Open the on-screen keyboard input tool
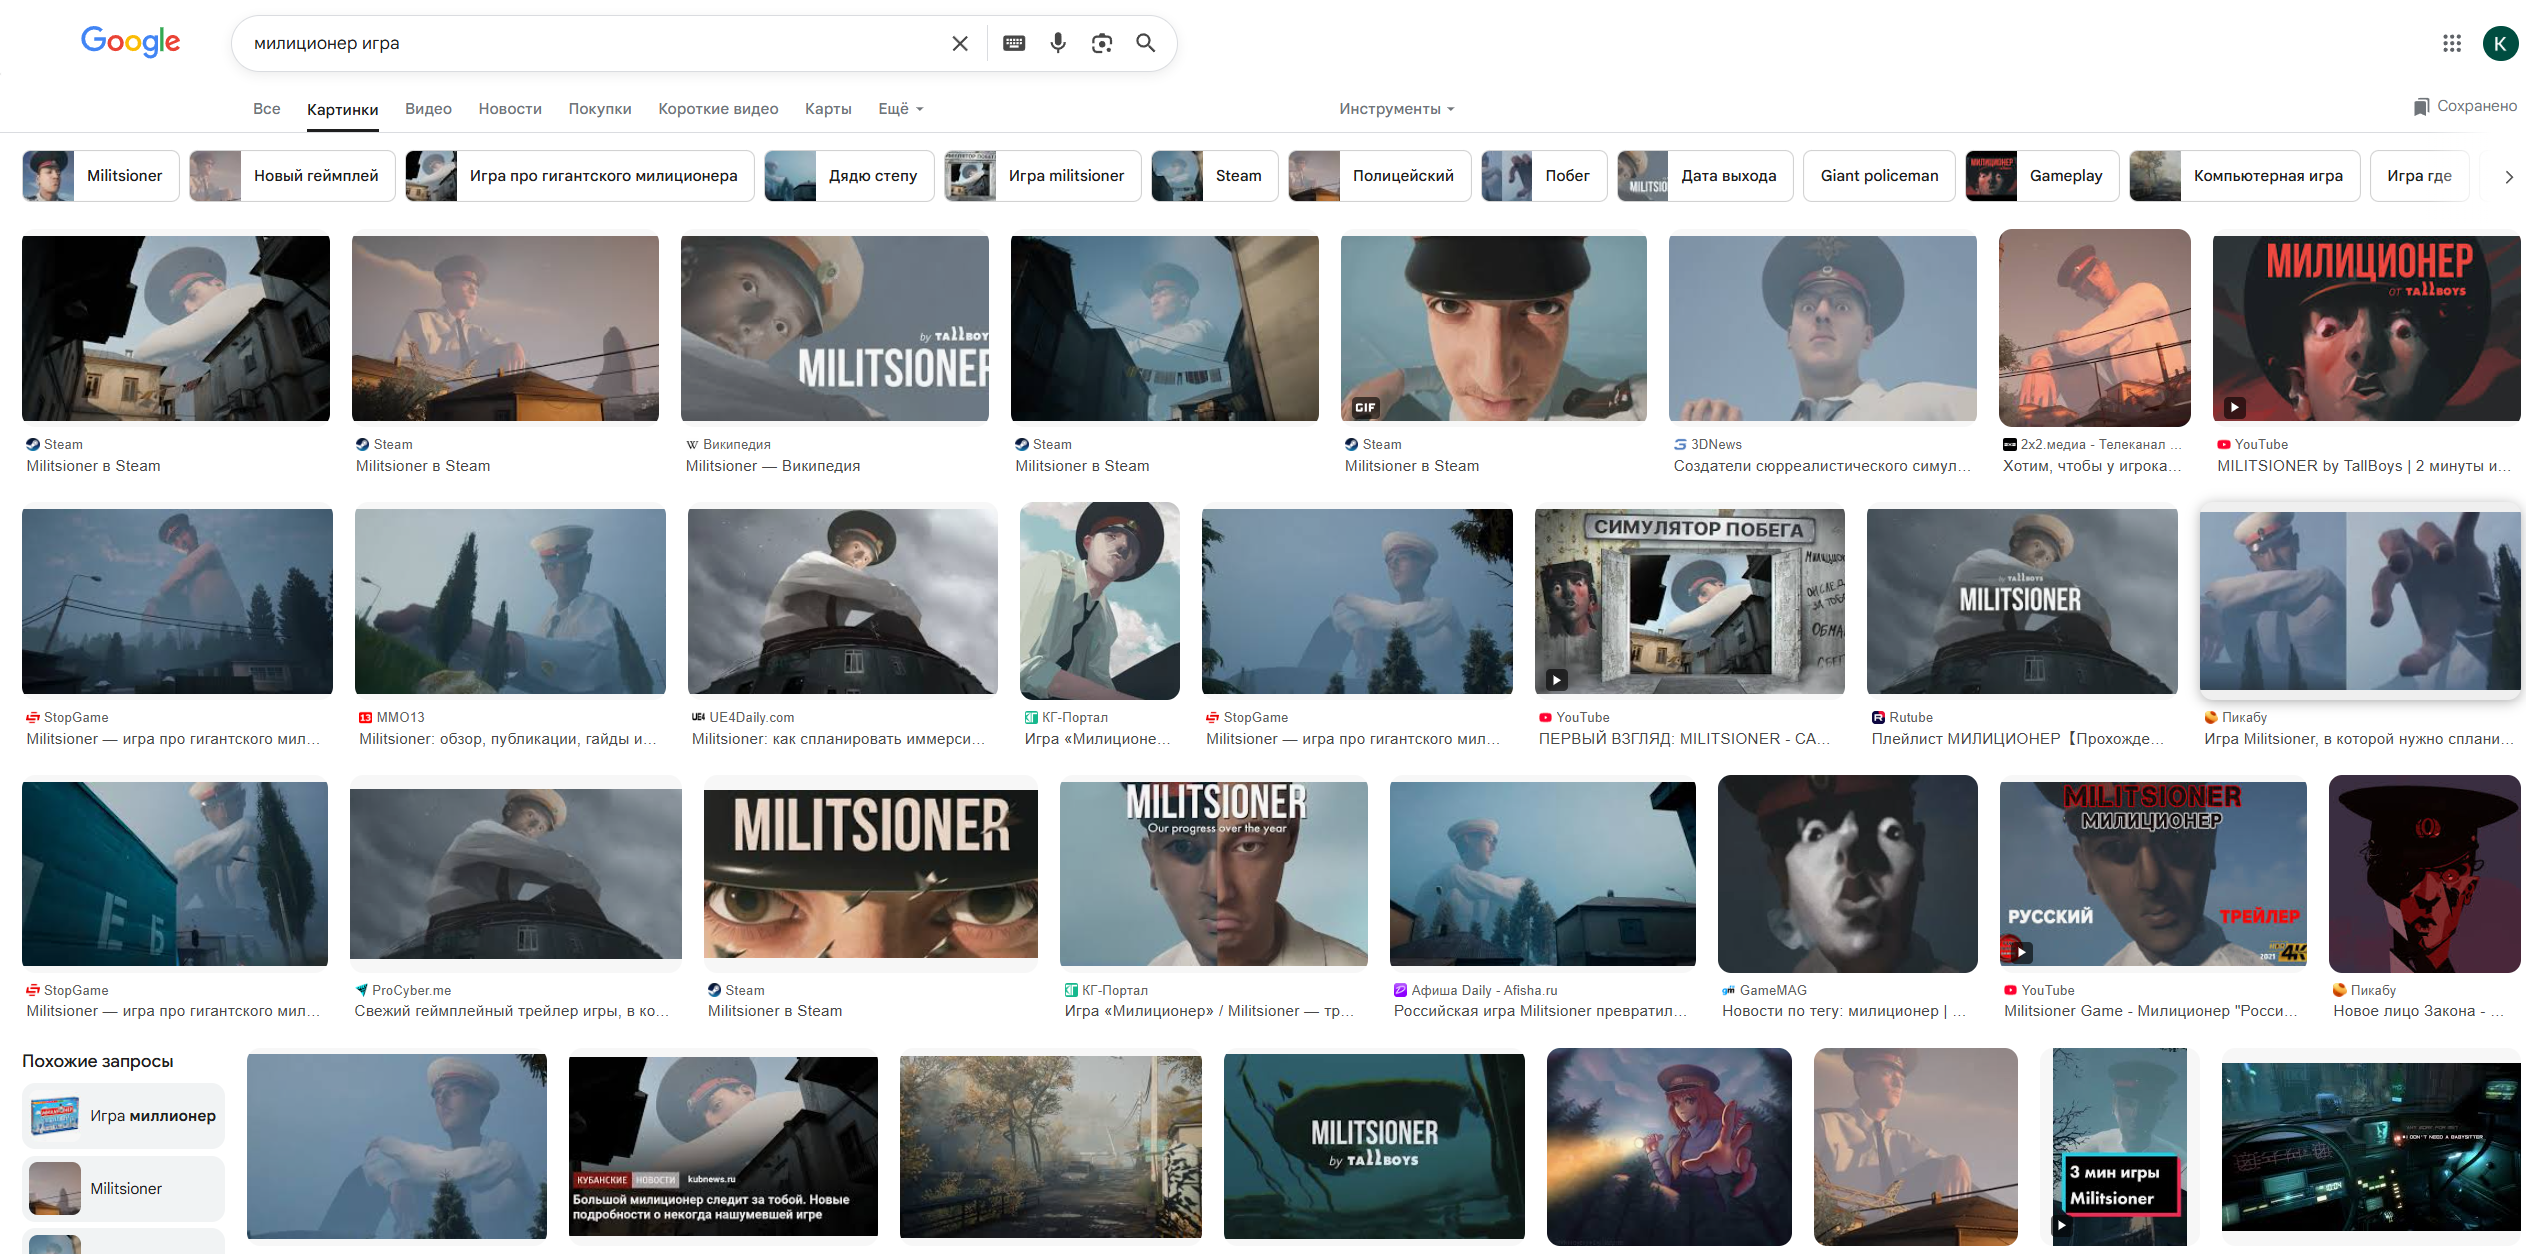The image size is (2526, 1254). [1014, 43]
